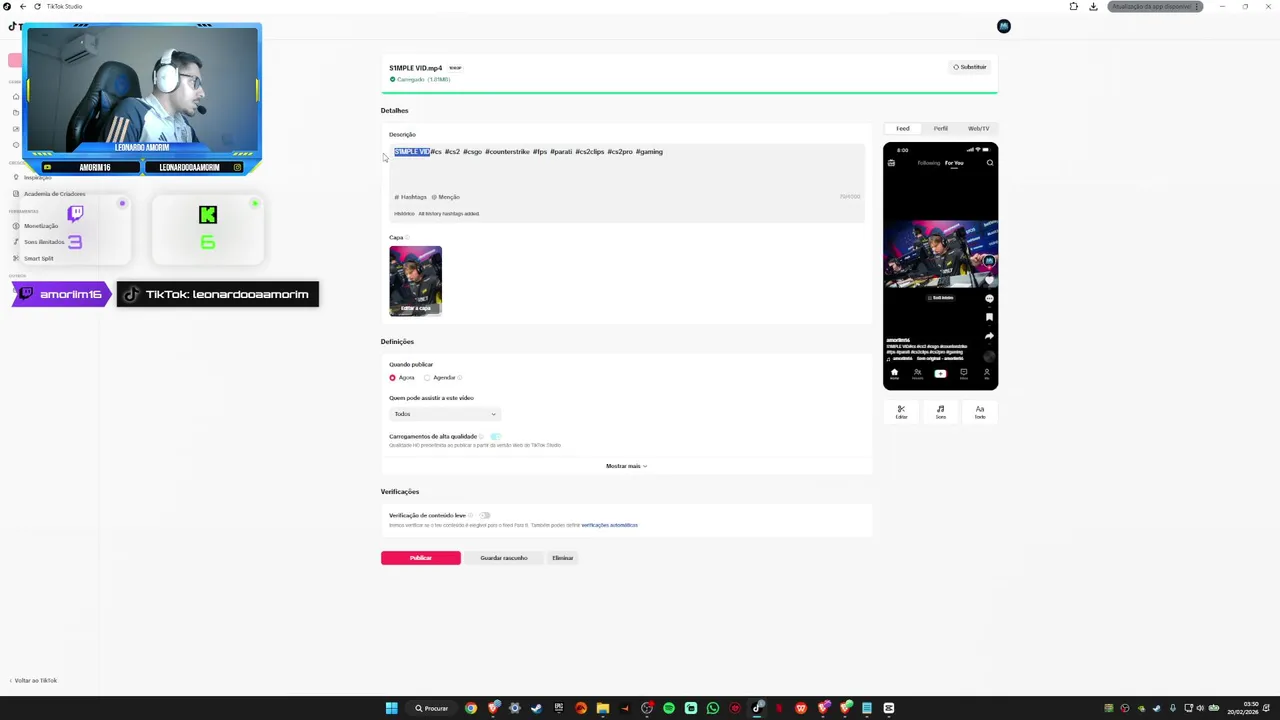Click the back arrow in title bar

[x=23, y=6]
